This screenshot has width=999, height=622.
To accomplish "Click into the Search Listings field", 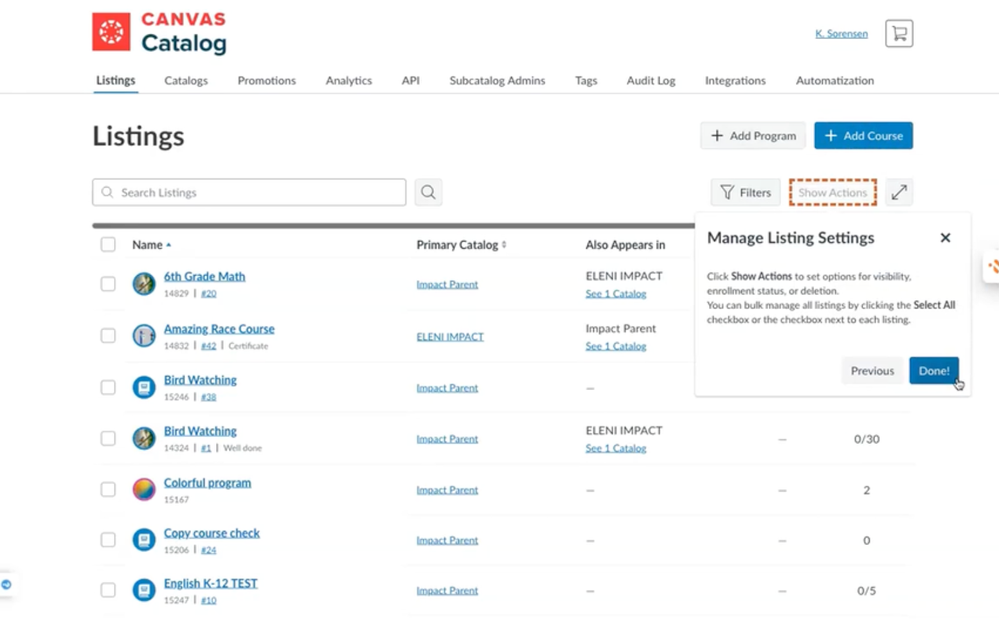I will [250, 192].
